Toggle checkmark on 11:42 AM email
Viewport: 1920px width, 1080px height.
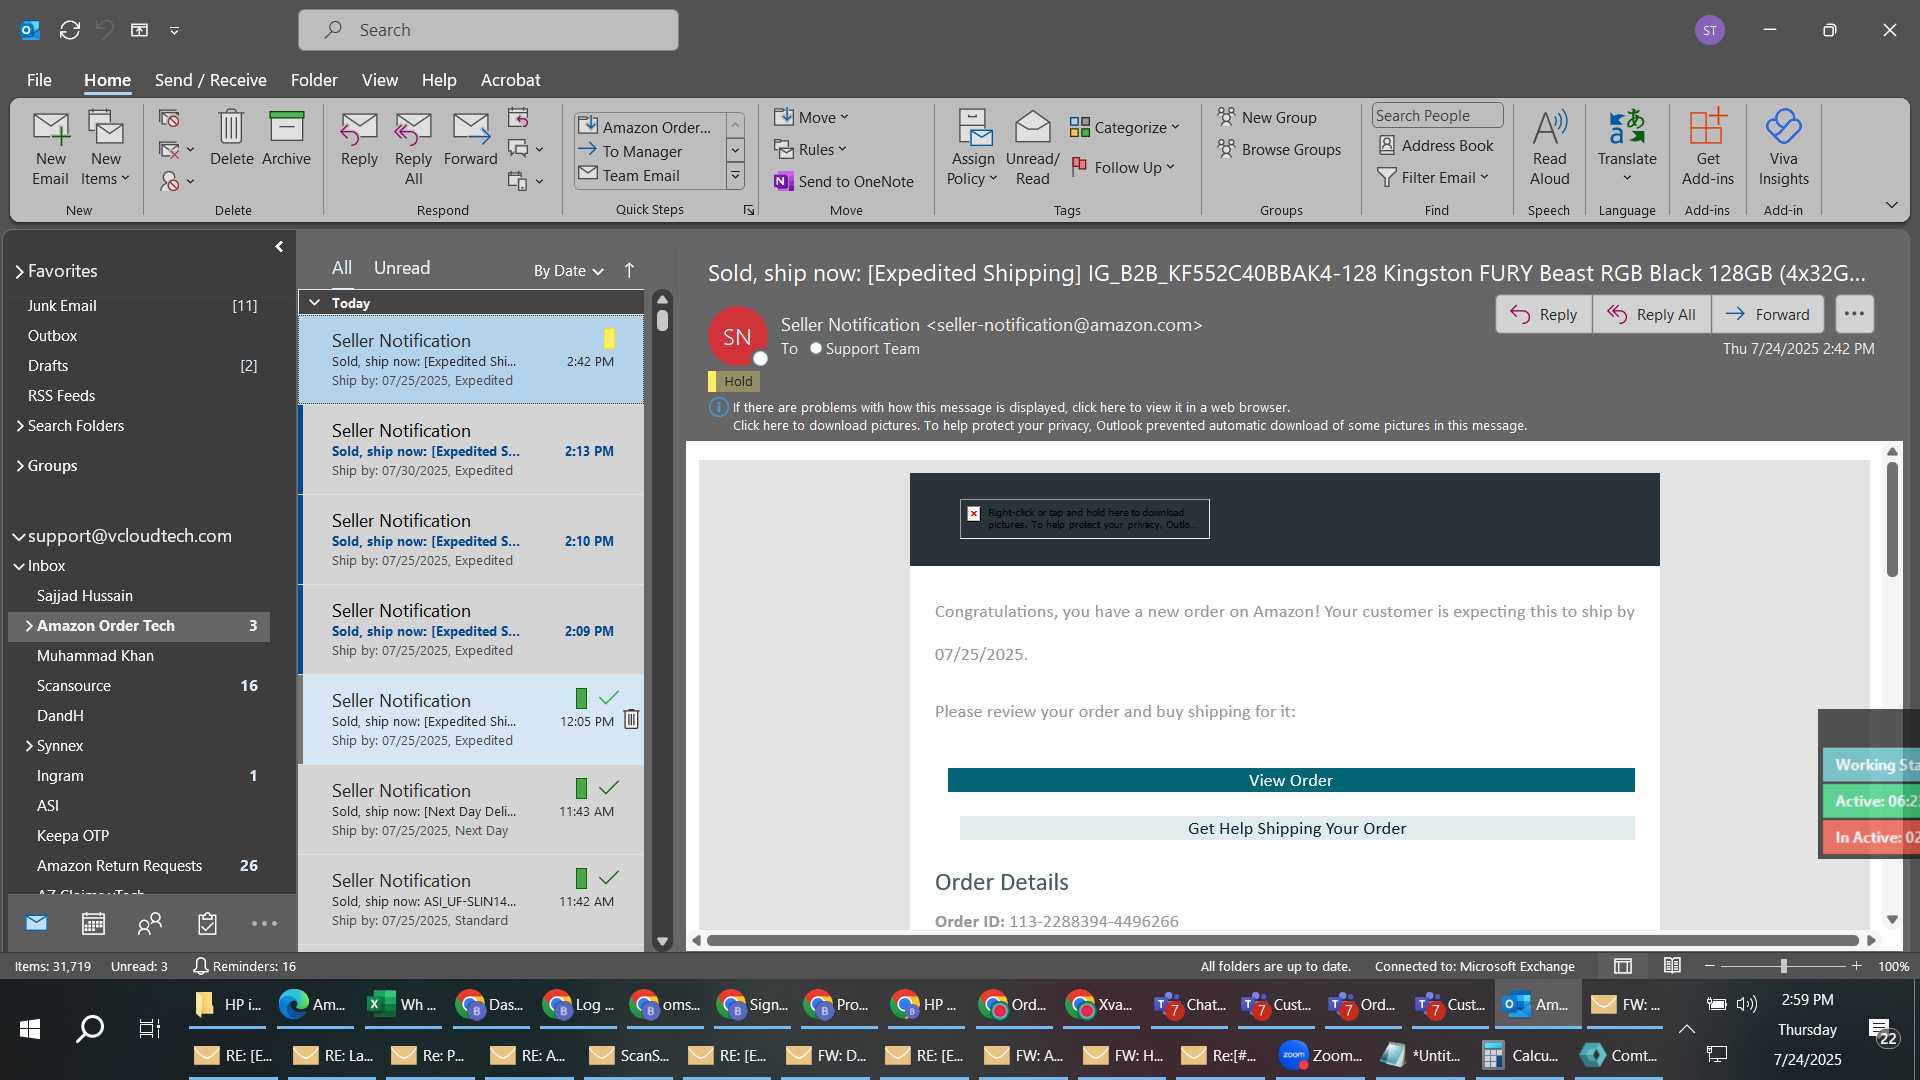tap(609, 878)
